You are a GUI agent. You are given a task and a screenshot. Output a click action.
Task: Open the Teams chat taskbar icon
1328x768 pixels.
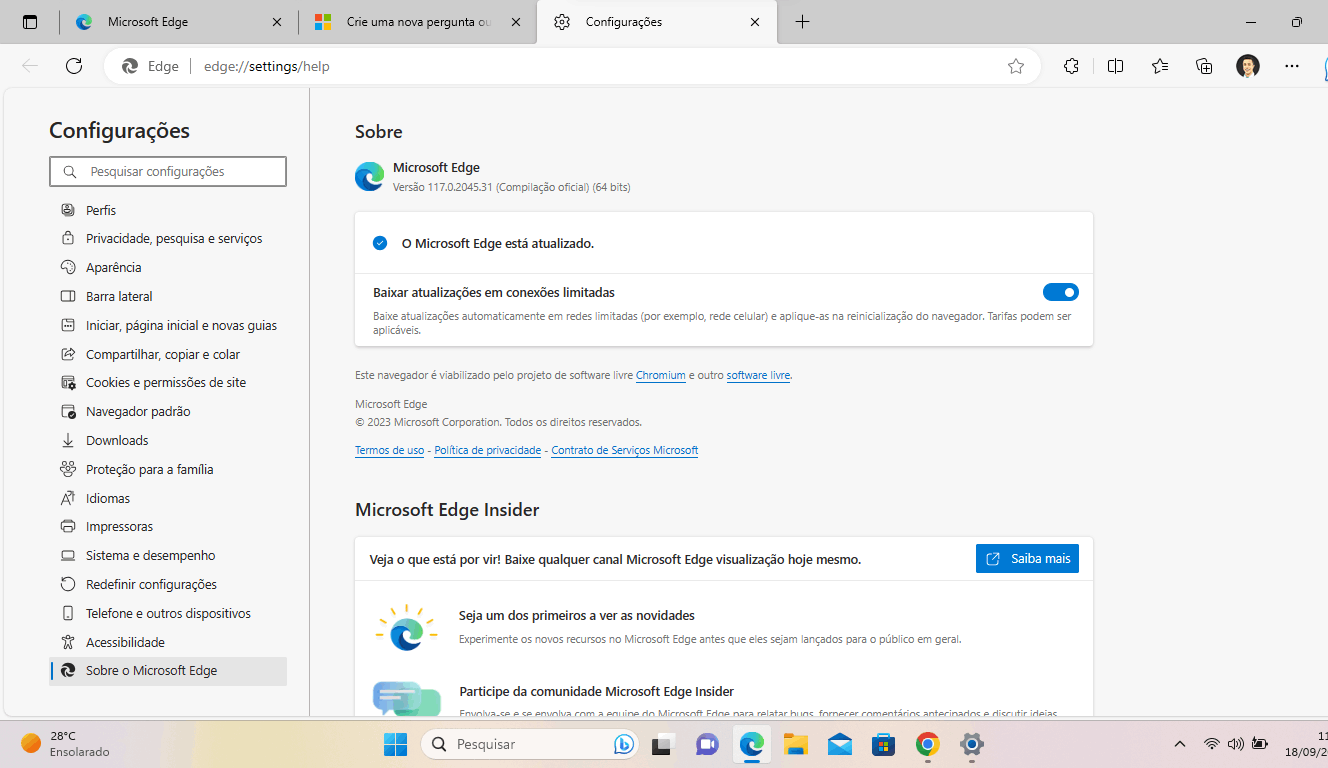click(707, 744)
